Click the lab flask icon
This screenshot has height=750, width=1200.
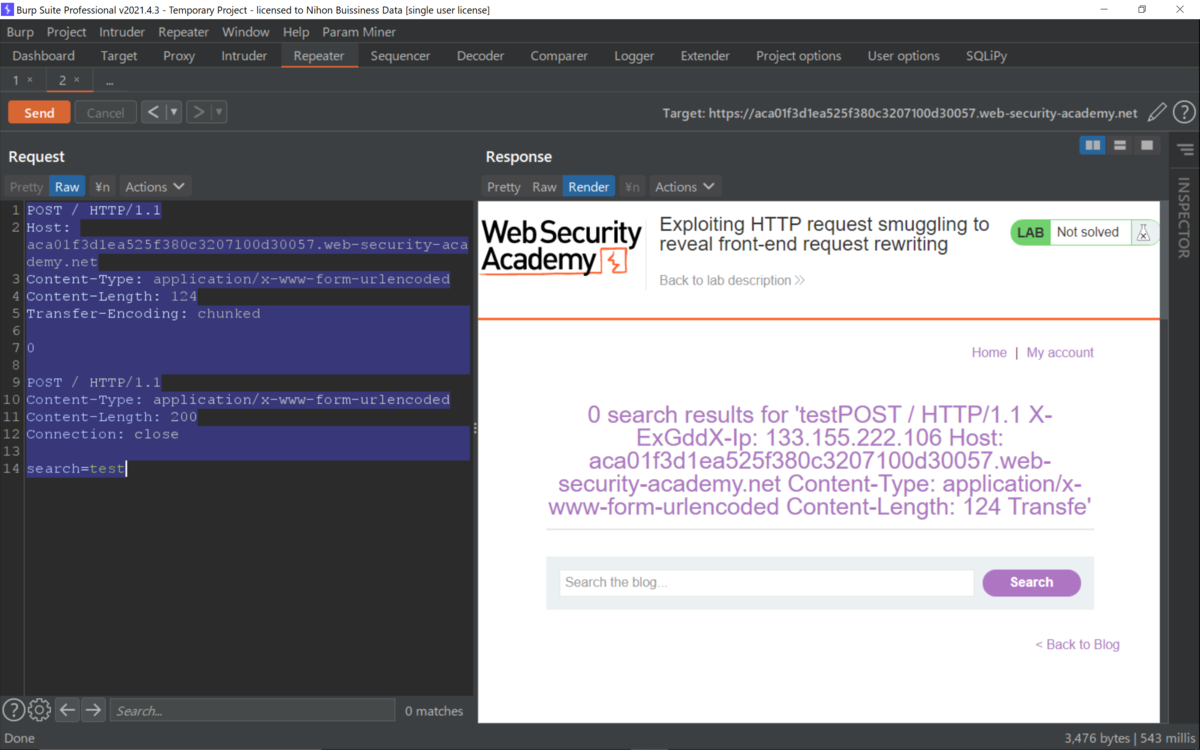pyautogui.click(x=1142, y=232)
